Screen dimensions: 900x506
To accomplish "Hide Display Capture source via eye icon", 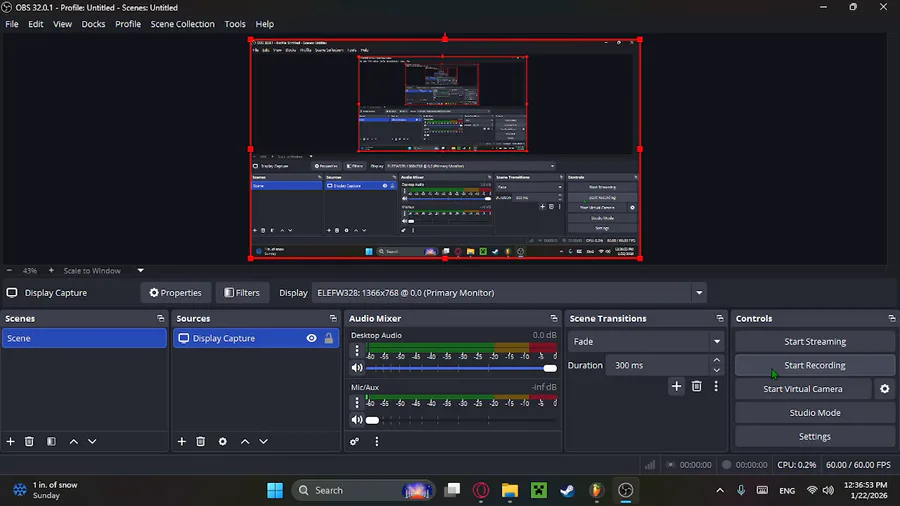I will 311,338.
